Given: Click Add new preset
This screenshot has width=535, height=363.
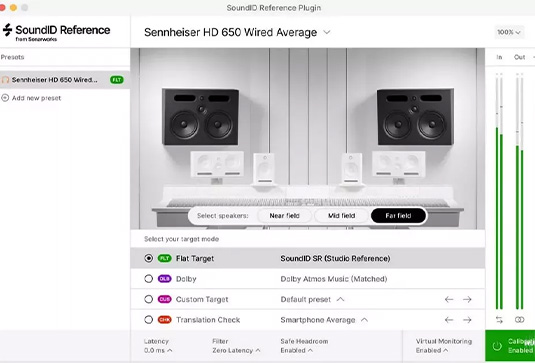Looking at the screenshot, I should click(31, 98).
